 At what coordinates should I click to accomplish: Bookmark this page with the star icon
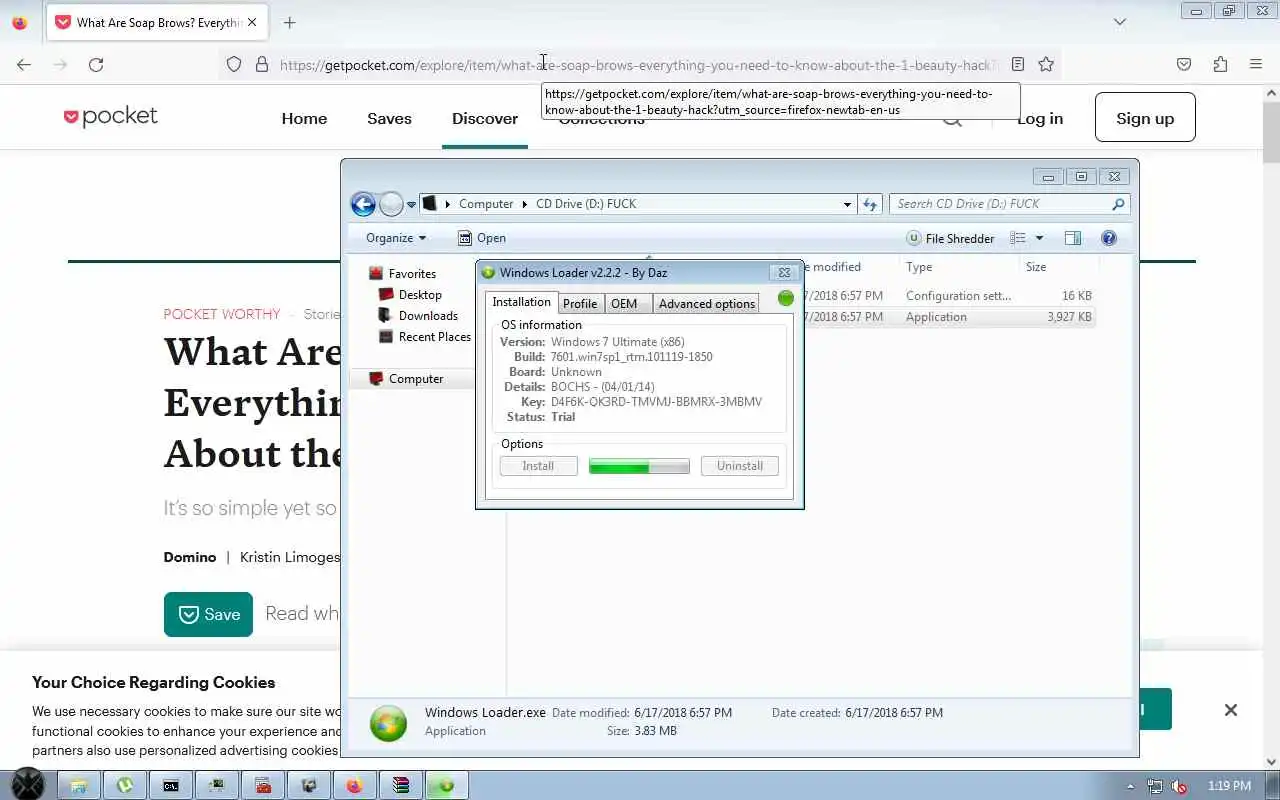[x=1046, y=64]
